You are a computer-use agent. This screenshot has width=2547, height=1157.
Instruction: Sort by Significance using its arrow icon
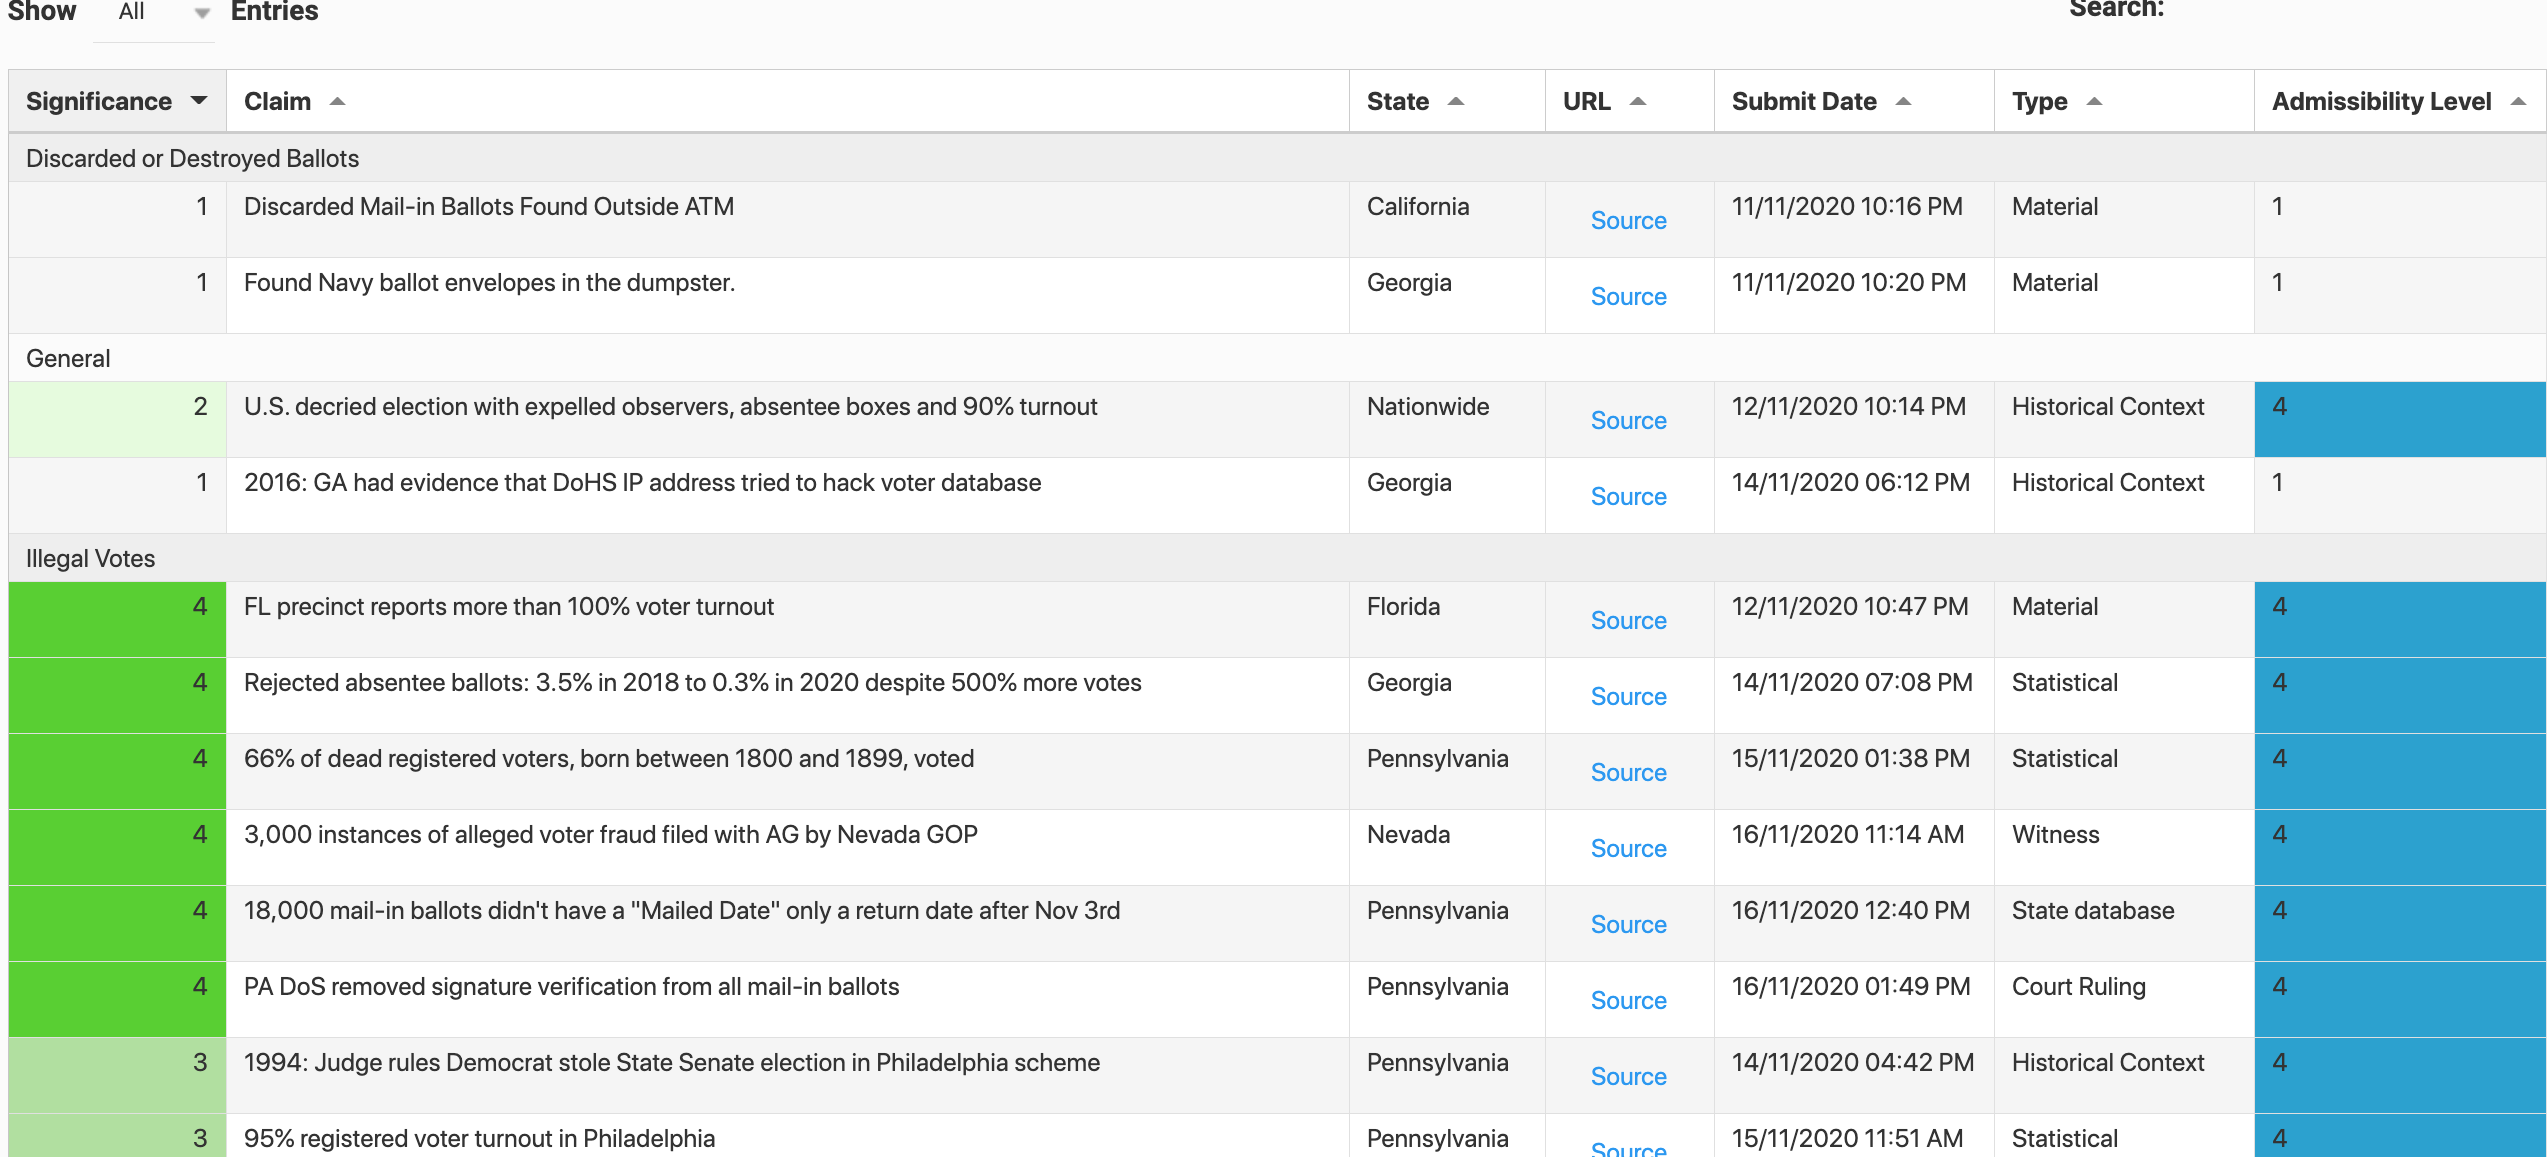click(x=199, y=101)
